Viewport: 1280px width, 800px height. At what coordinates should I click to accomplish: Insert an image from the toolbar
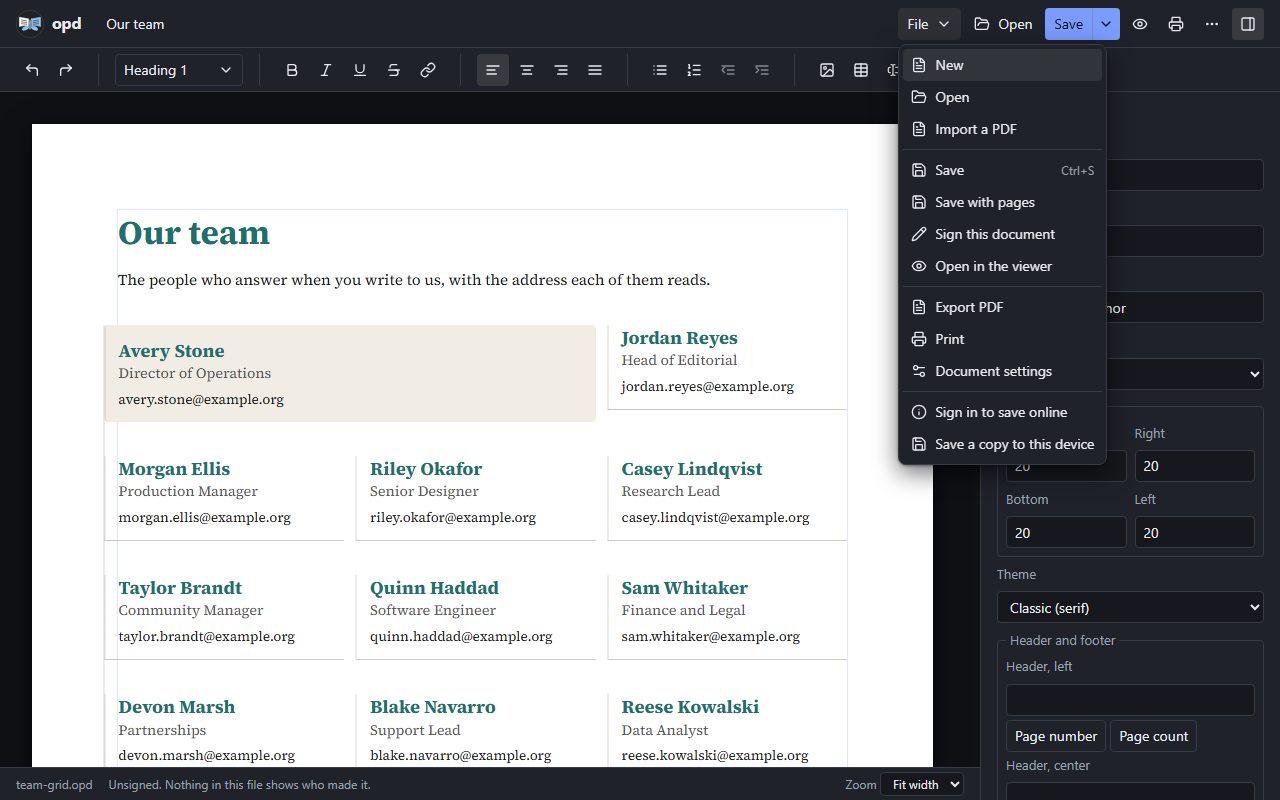click(827, 70)
